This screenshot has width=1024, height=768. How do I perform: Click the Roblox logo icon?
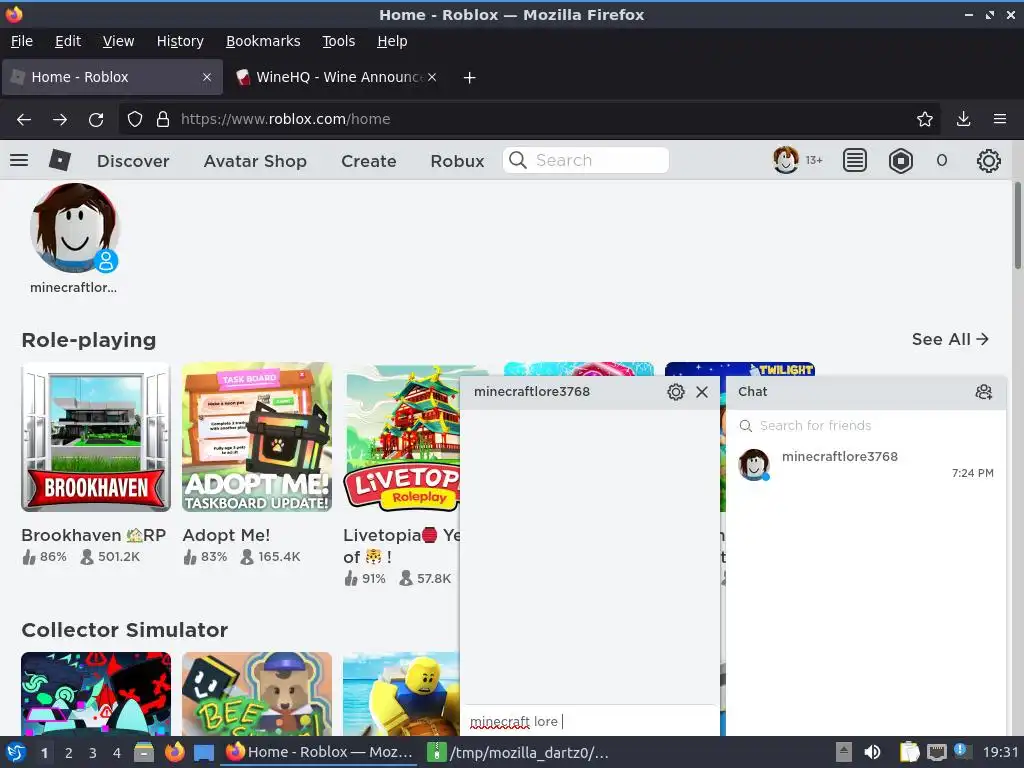pyautogui.click(x=59, y=160)
